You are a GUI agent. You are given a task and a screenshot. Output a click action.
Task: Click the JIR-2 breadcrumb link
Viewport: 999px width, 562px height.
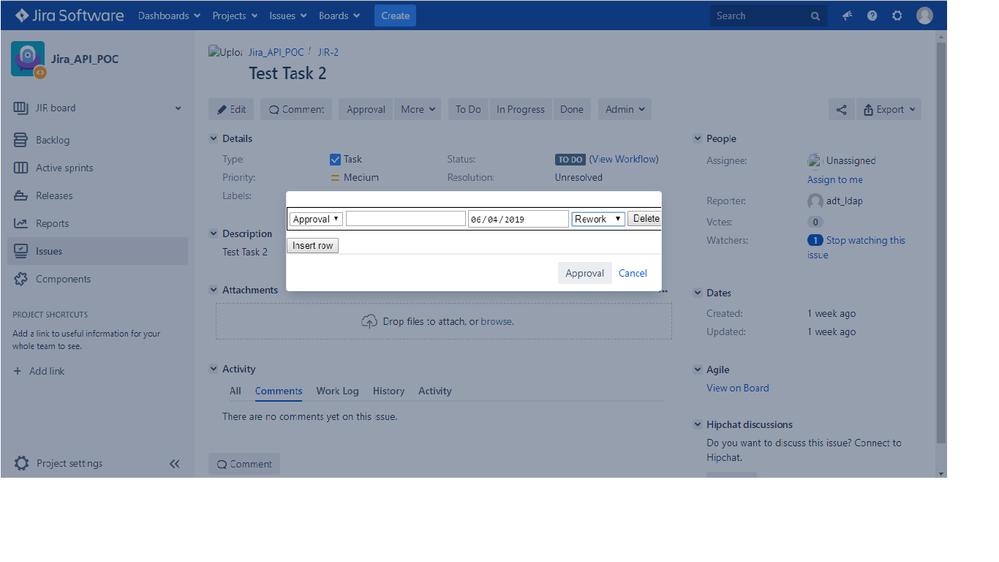pyautogui.click(x=328, y=52)
